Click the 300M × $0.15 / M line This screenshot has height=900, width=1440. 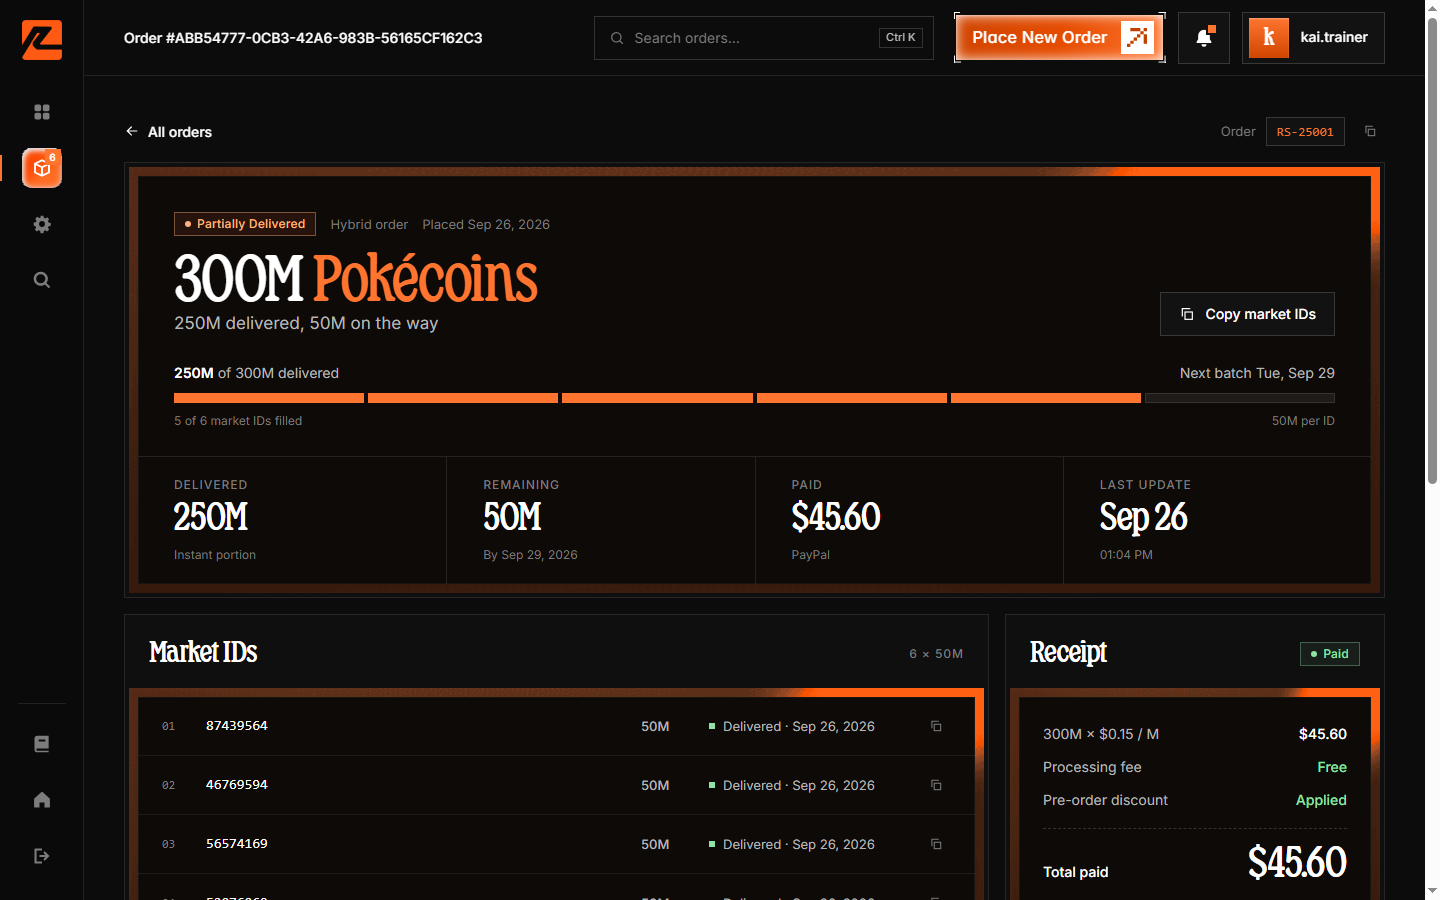1195,734
